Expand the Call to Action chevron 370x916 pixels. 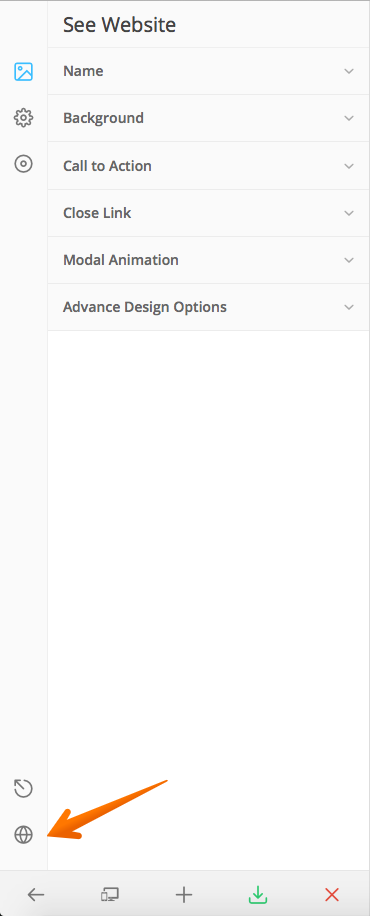click(x=349, y=166)
